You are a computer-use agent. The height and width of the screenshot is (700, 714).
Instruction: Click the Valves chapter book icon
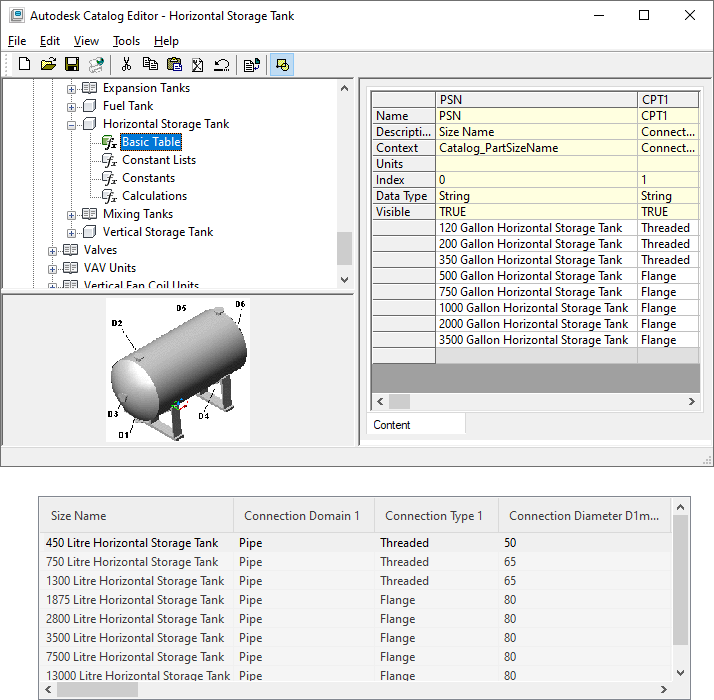(x=70, y=250)
